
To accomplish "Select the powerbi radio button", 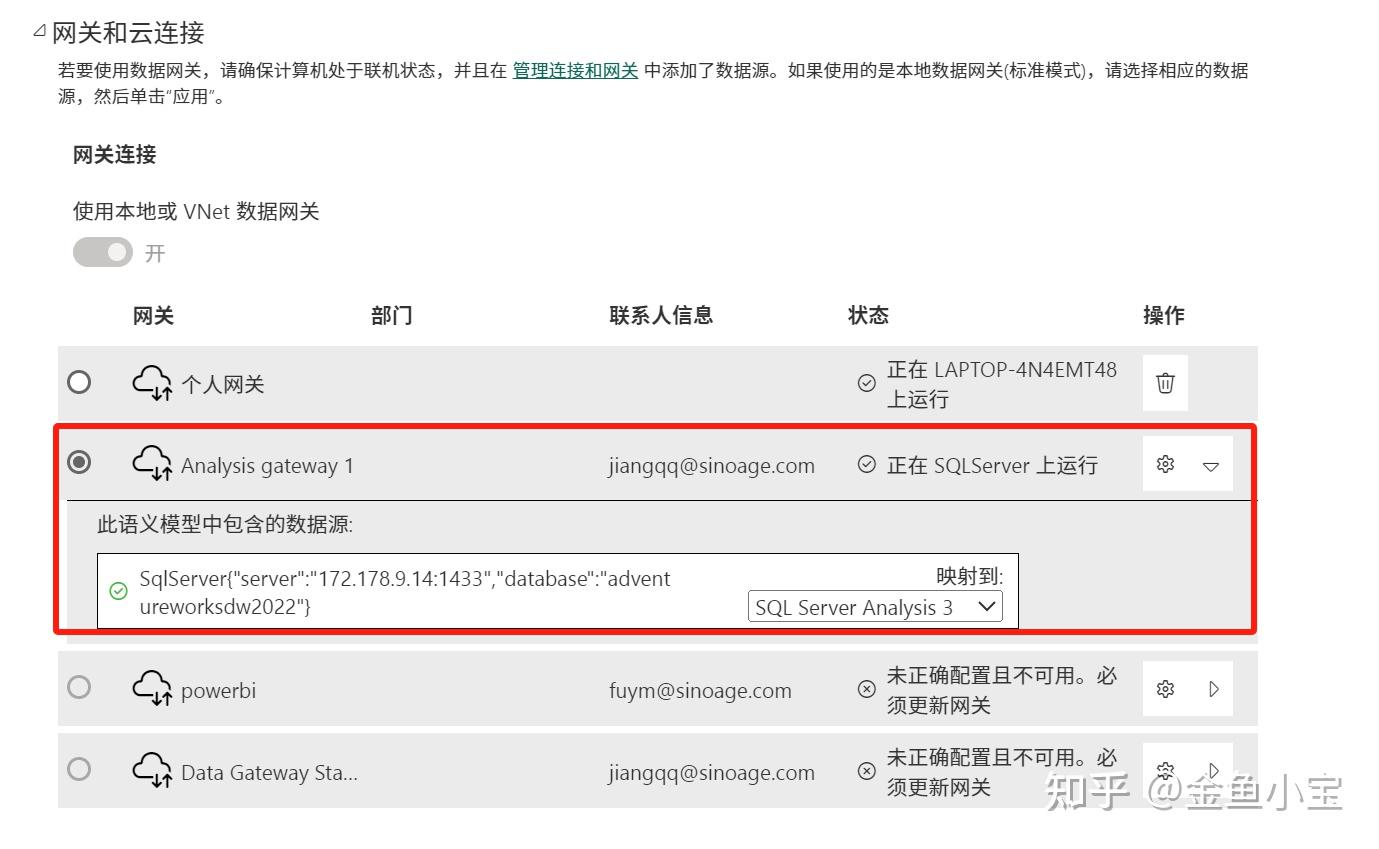I will coord(80,688).
